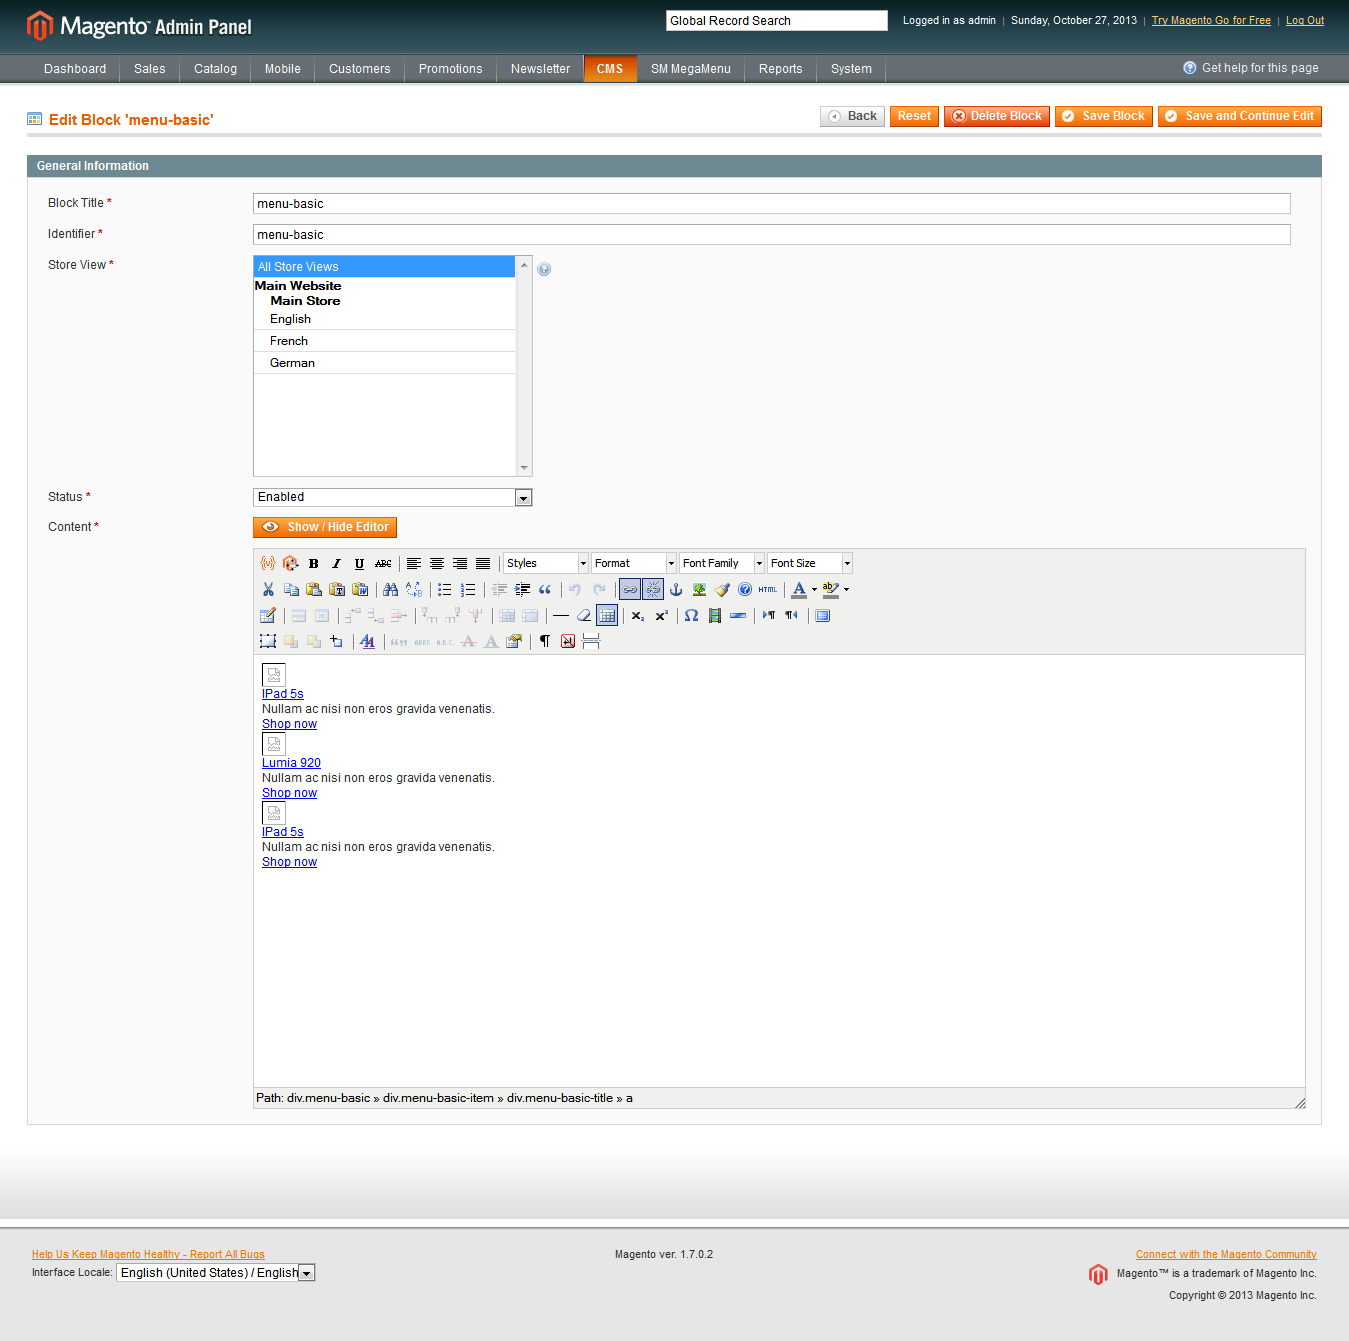Open the Dashboard menu
Screen dimensions: 1349x1341
point(75,69)
